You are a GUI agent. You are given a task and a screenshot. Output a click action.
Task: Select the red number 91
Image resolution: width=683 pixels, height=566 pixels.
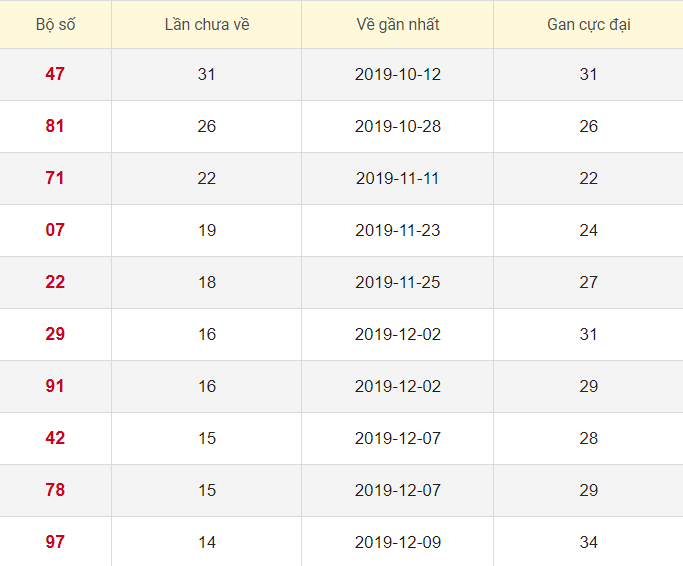point(55,386)
